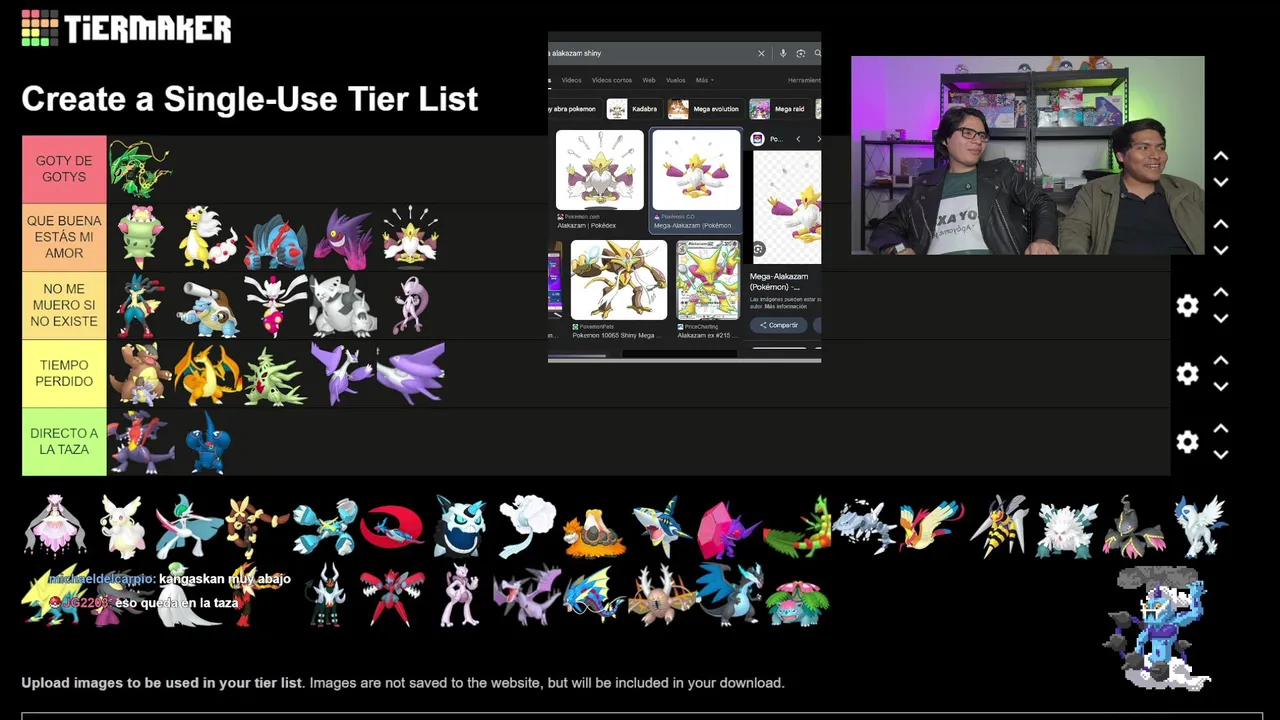Select Mega Blastoise in third tier
Screen dimensions: 1280x720
click(x=207, y=307)
